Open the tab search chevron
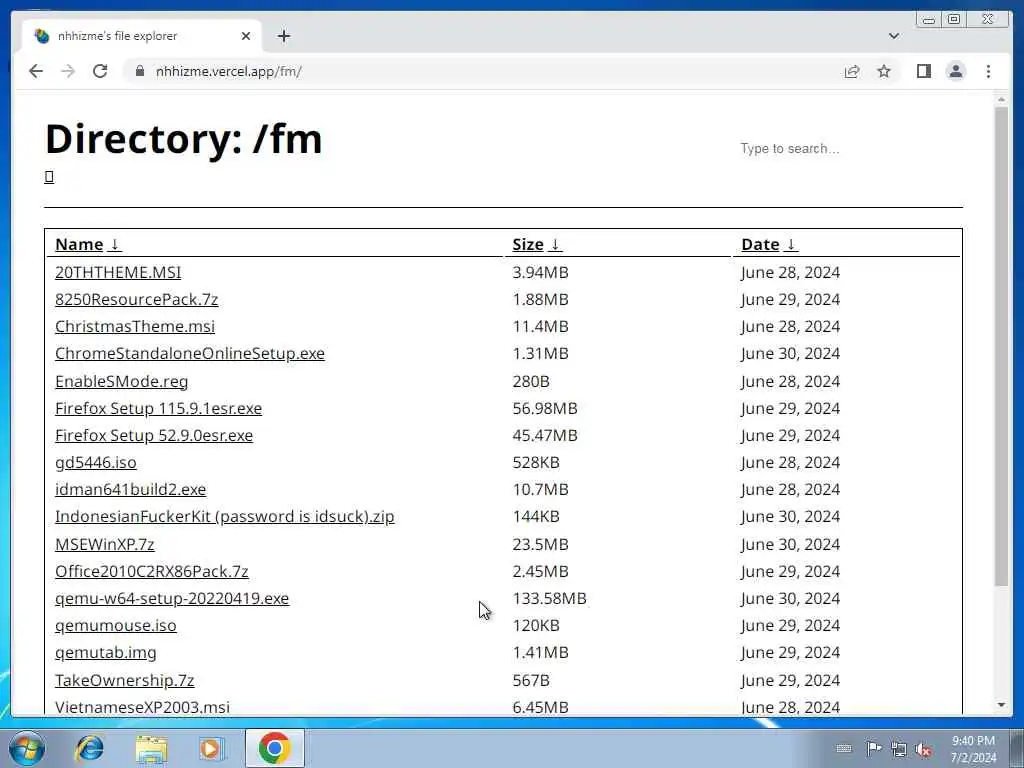Viewport: 1024px width, 768px height. 893,36
